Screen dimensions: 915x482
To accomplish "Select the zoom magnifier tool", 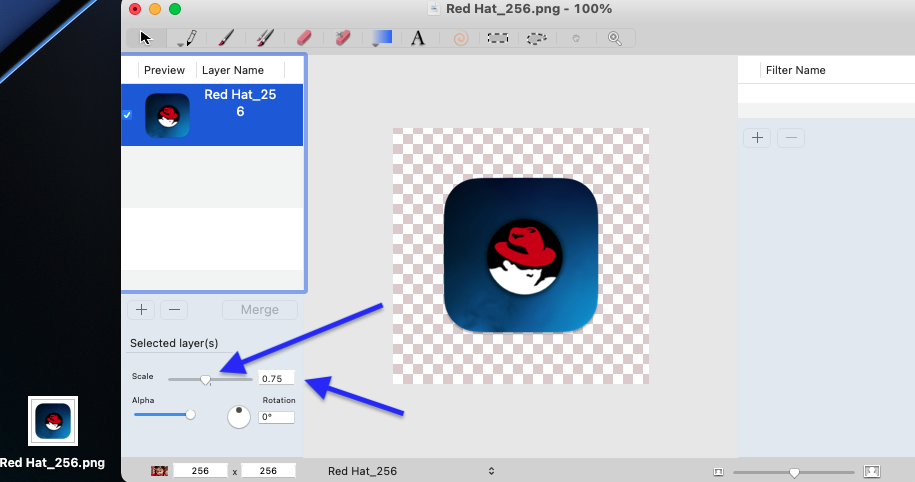I will [614, 39].
